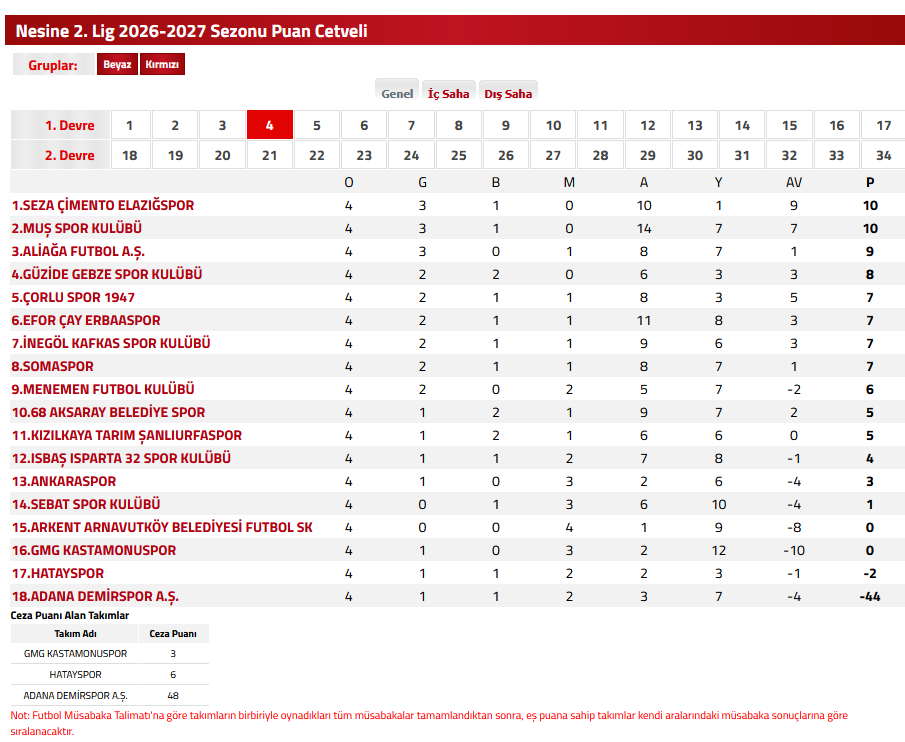Select week 3 in 1. Devre

click(x=222, y=125)
